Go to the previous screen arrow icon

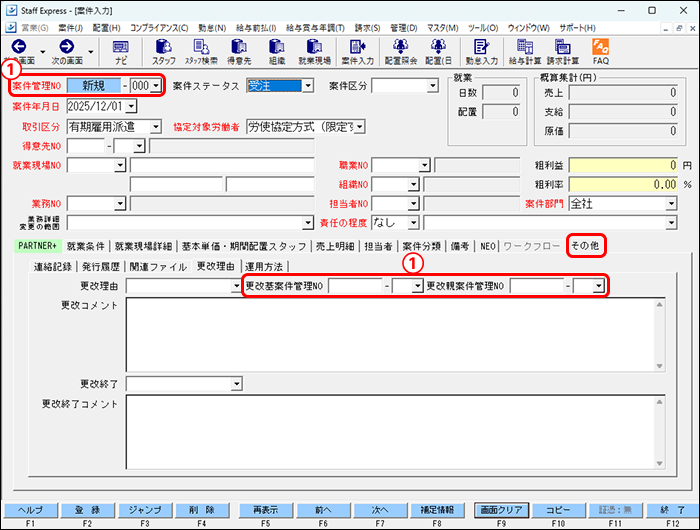point(19,46)
